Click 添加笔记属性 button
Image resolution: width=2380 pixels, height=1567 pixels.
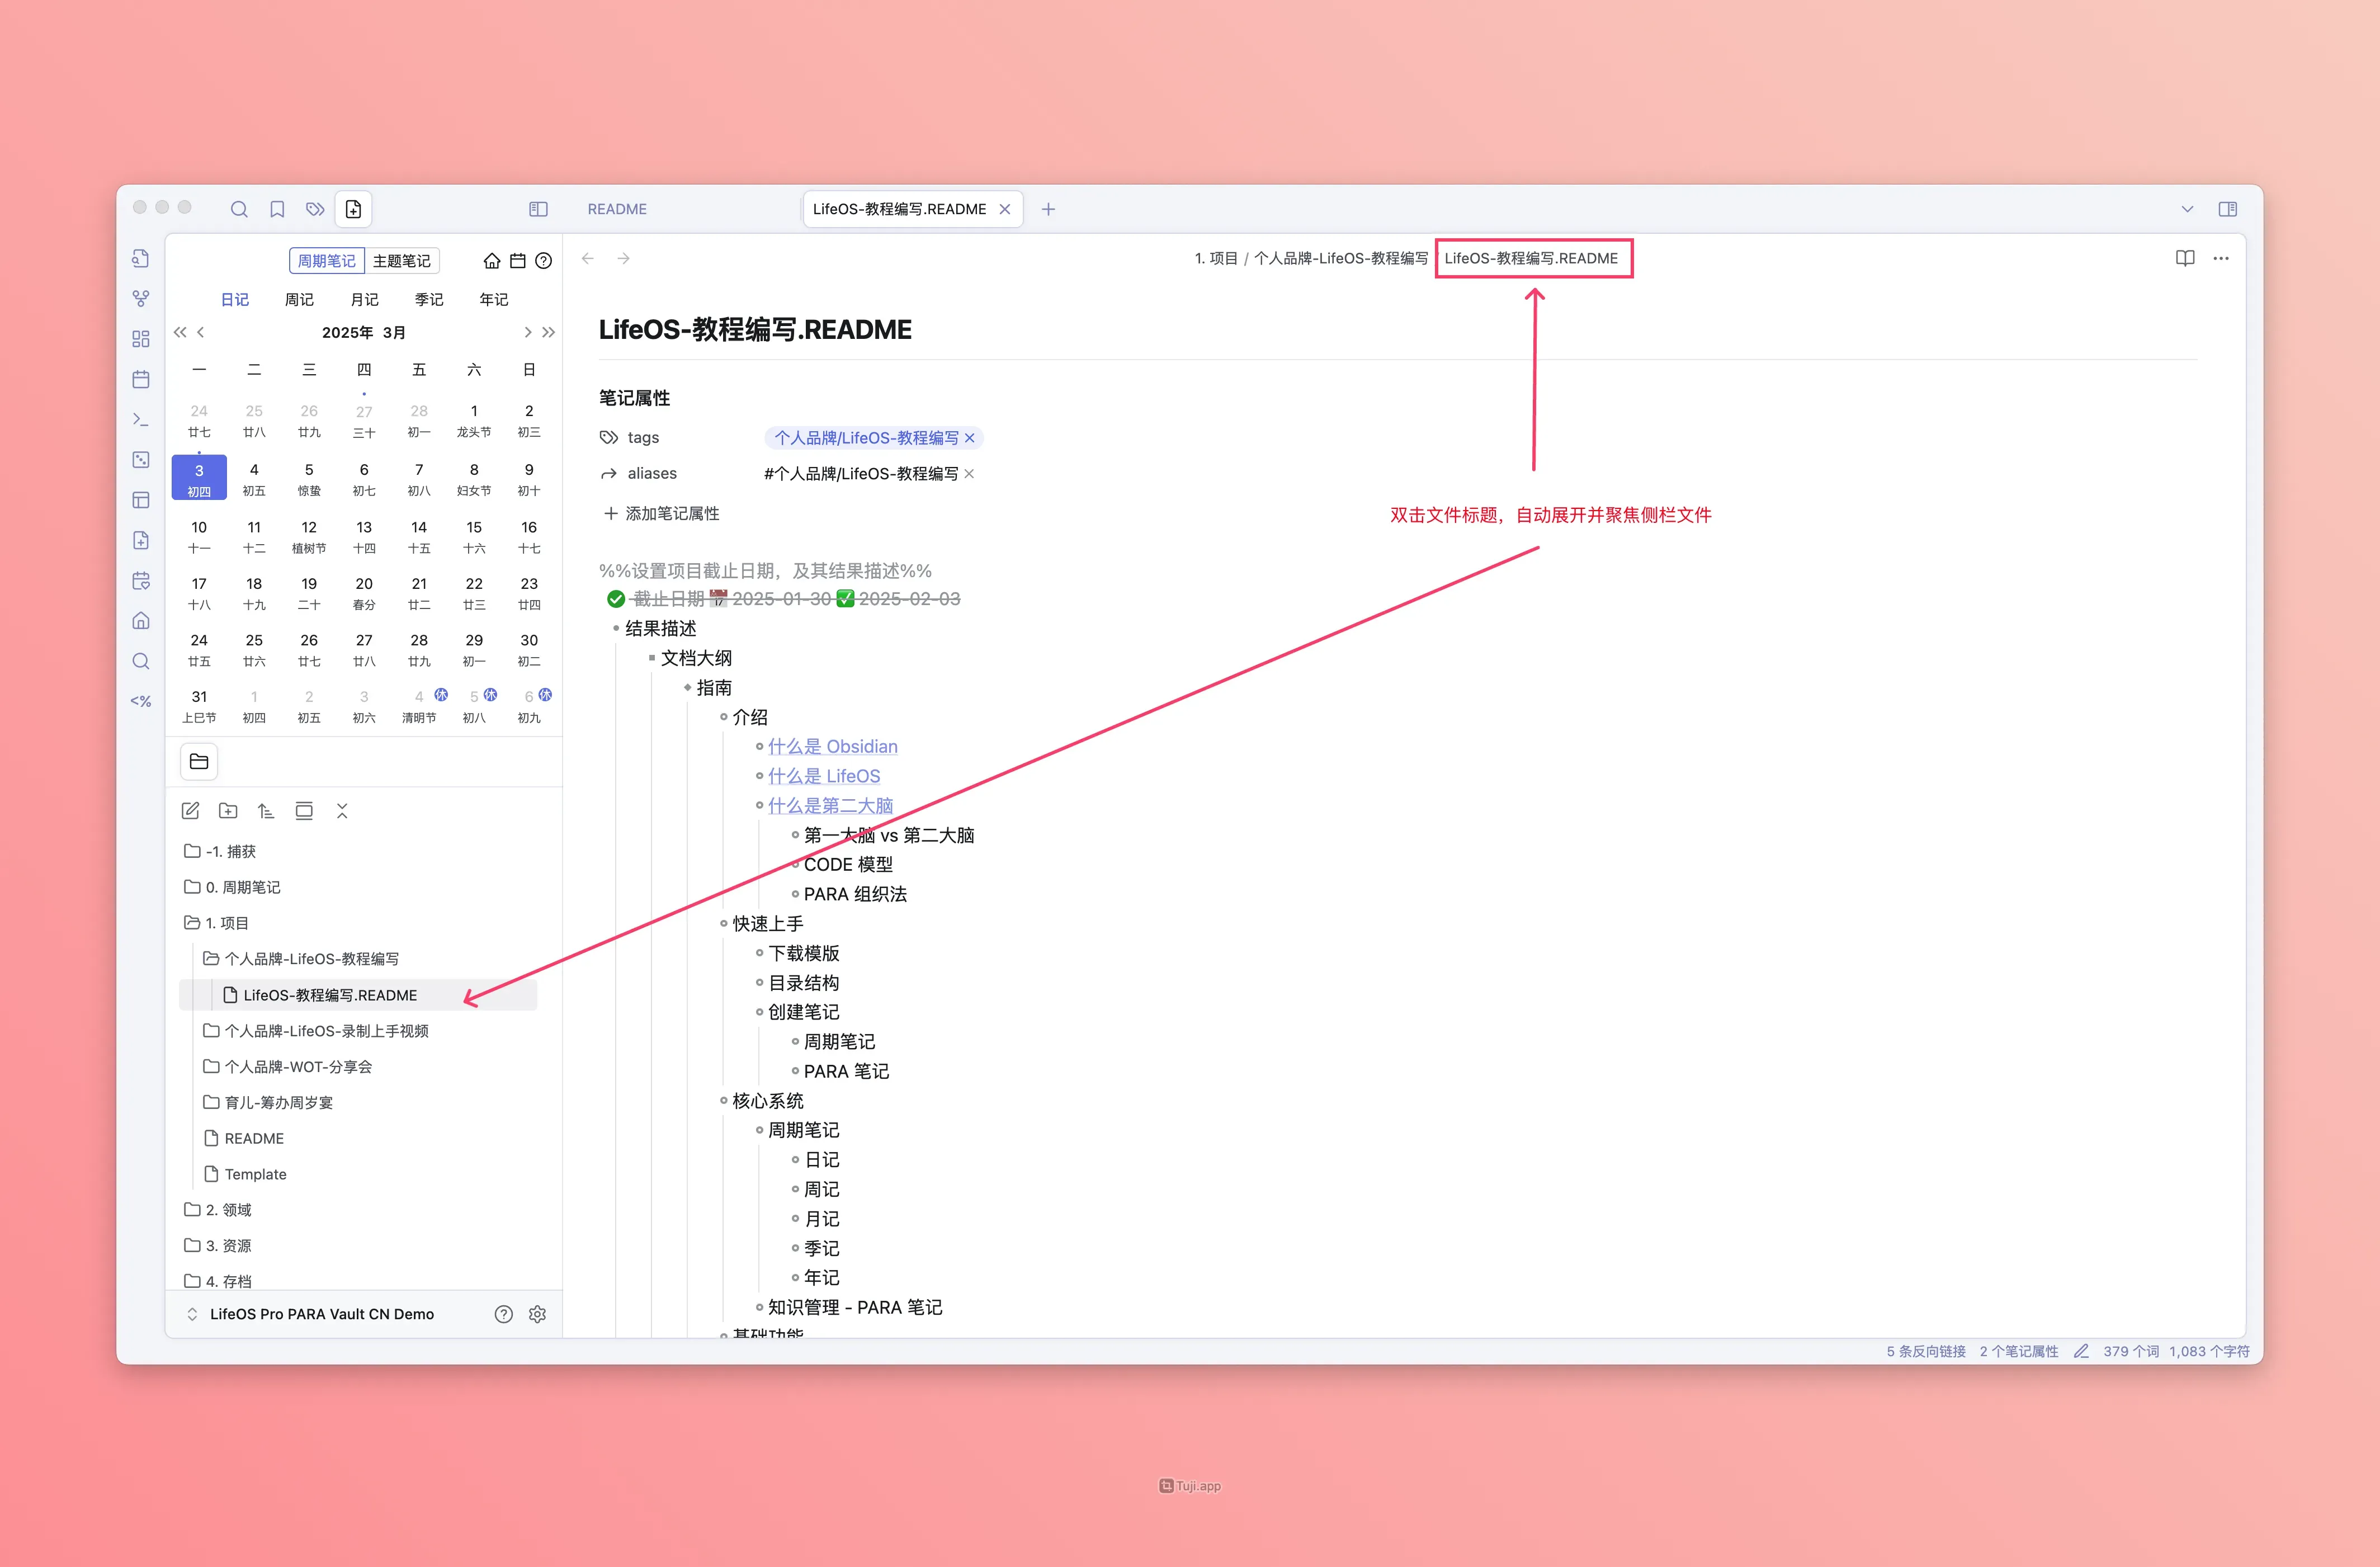661,513
